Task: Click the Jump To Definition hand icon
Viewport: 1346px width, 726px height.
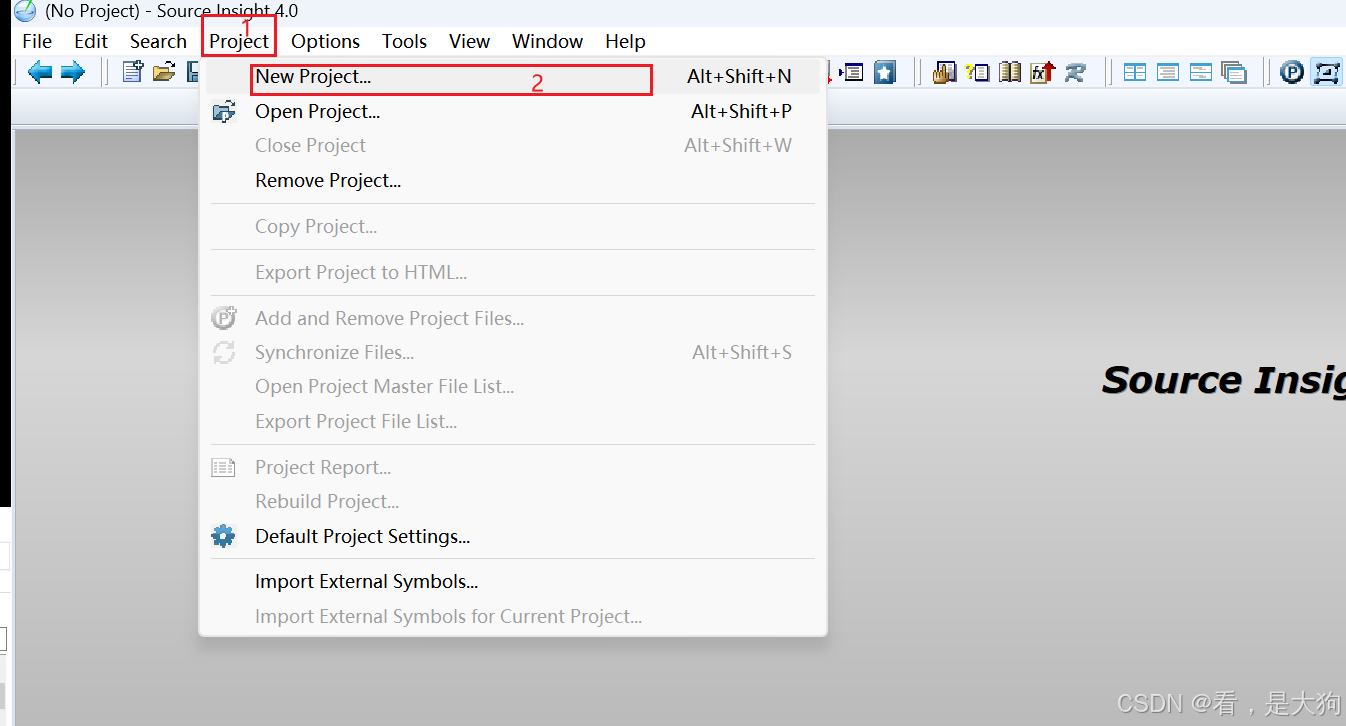Action: (944, 72)
